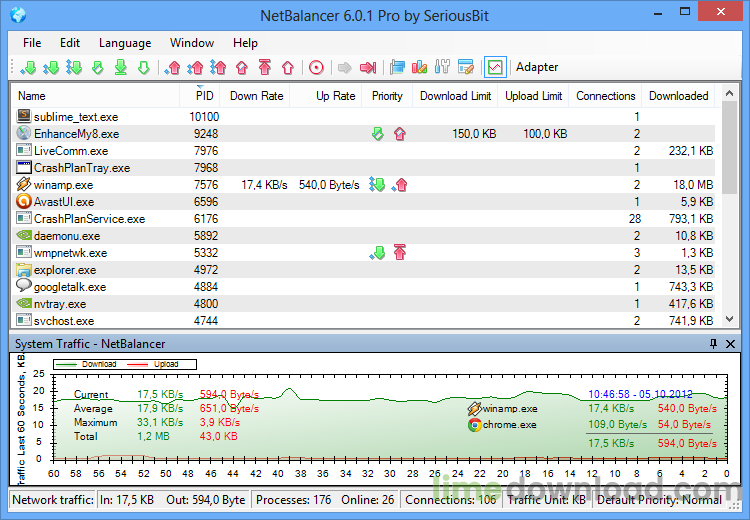Screen dimensions: 750x520
Task: Set low download priority toolbar icon
Action: point(28,68)
